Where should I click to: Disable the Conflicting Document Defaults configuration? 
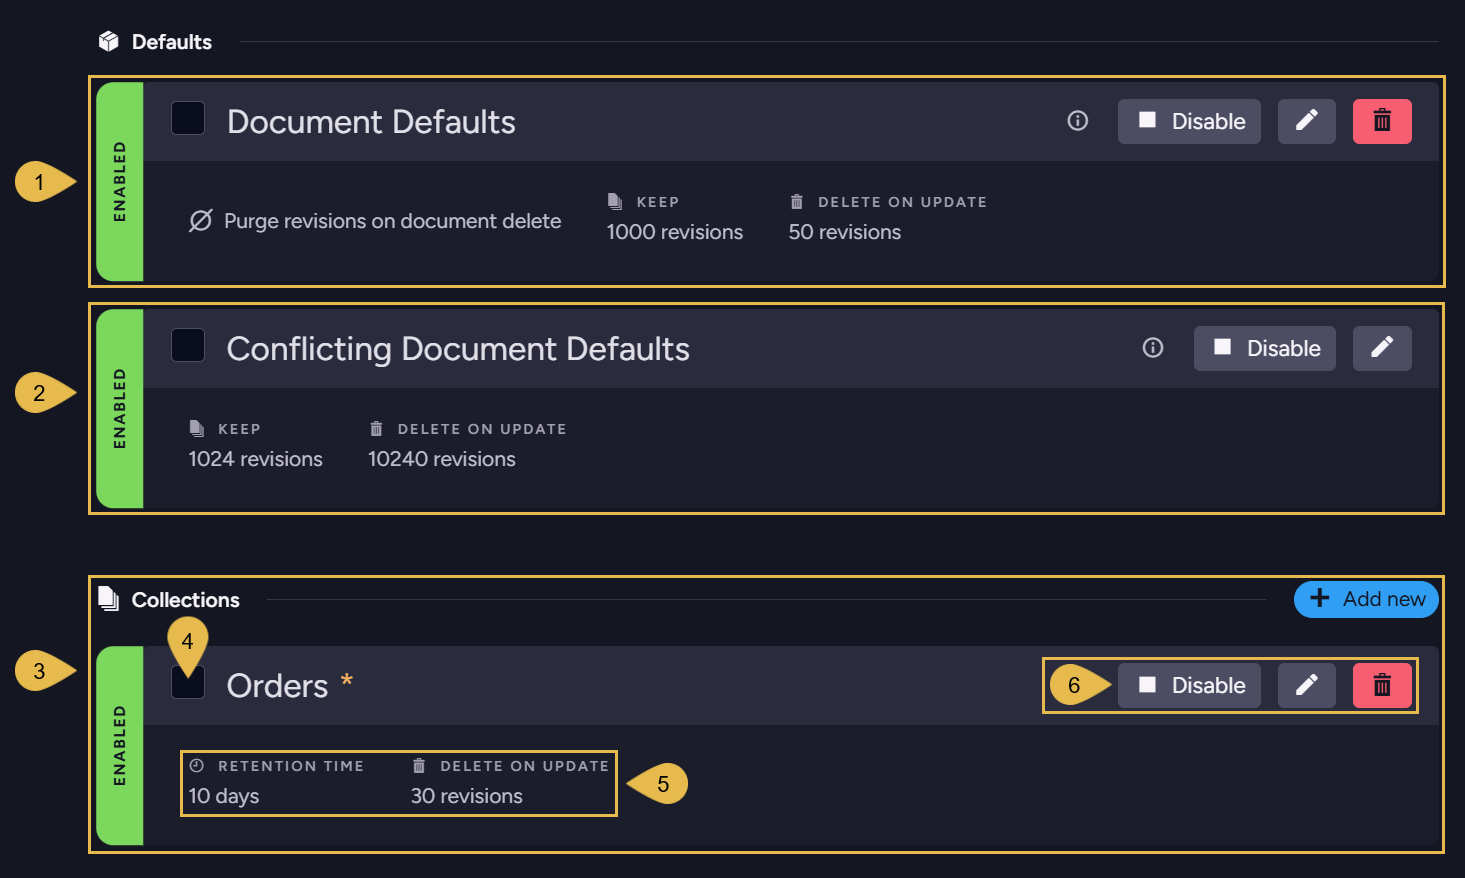click(x=1265, y=348)
